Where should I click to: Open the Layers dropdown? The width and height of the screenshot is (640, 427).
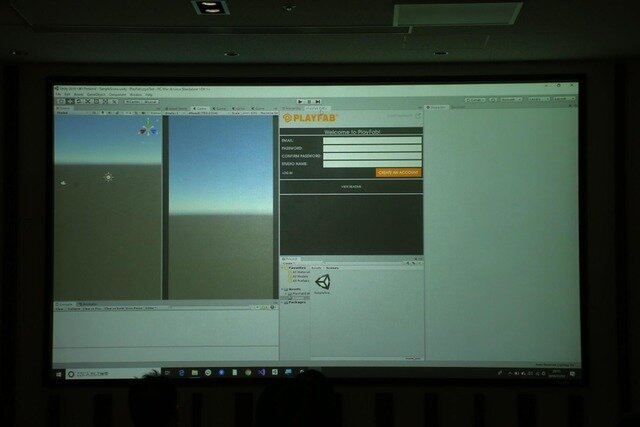537,99
